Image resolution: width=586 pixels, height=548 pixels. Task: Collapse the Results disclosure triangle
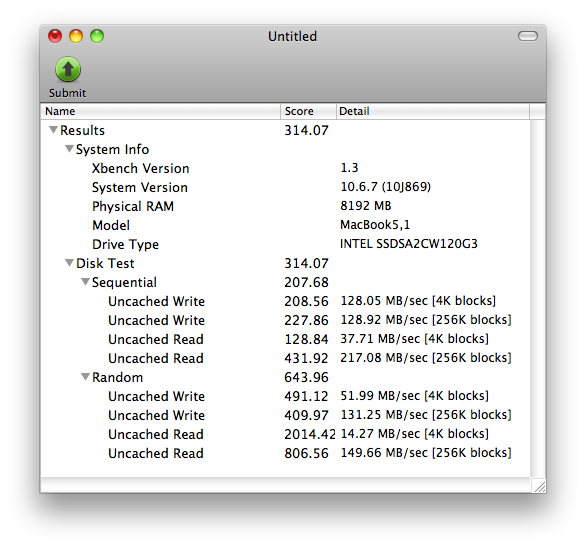53,130
